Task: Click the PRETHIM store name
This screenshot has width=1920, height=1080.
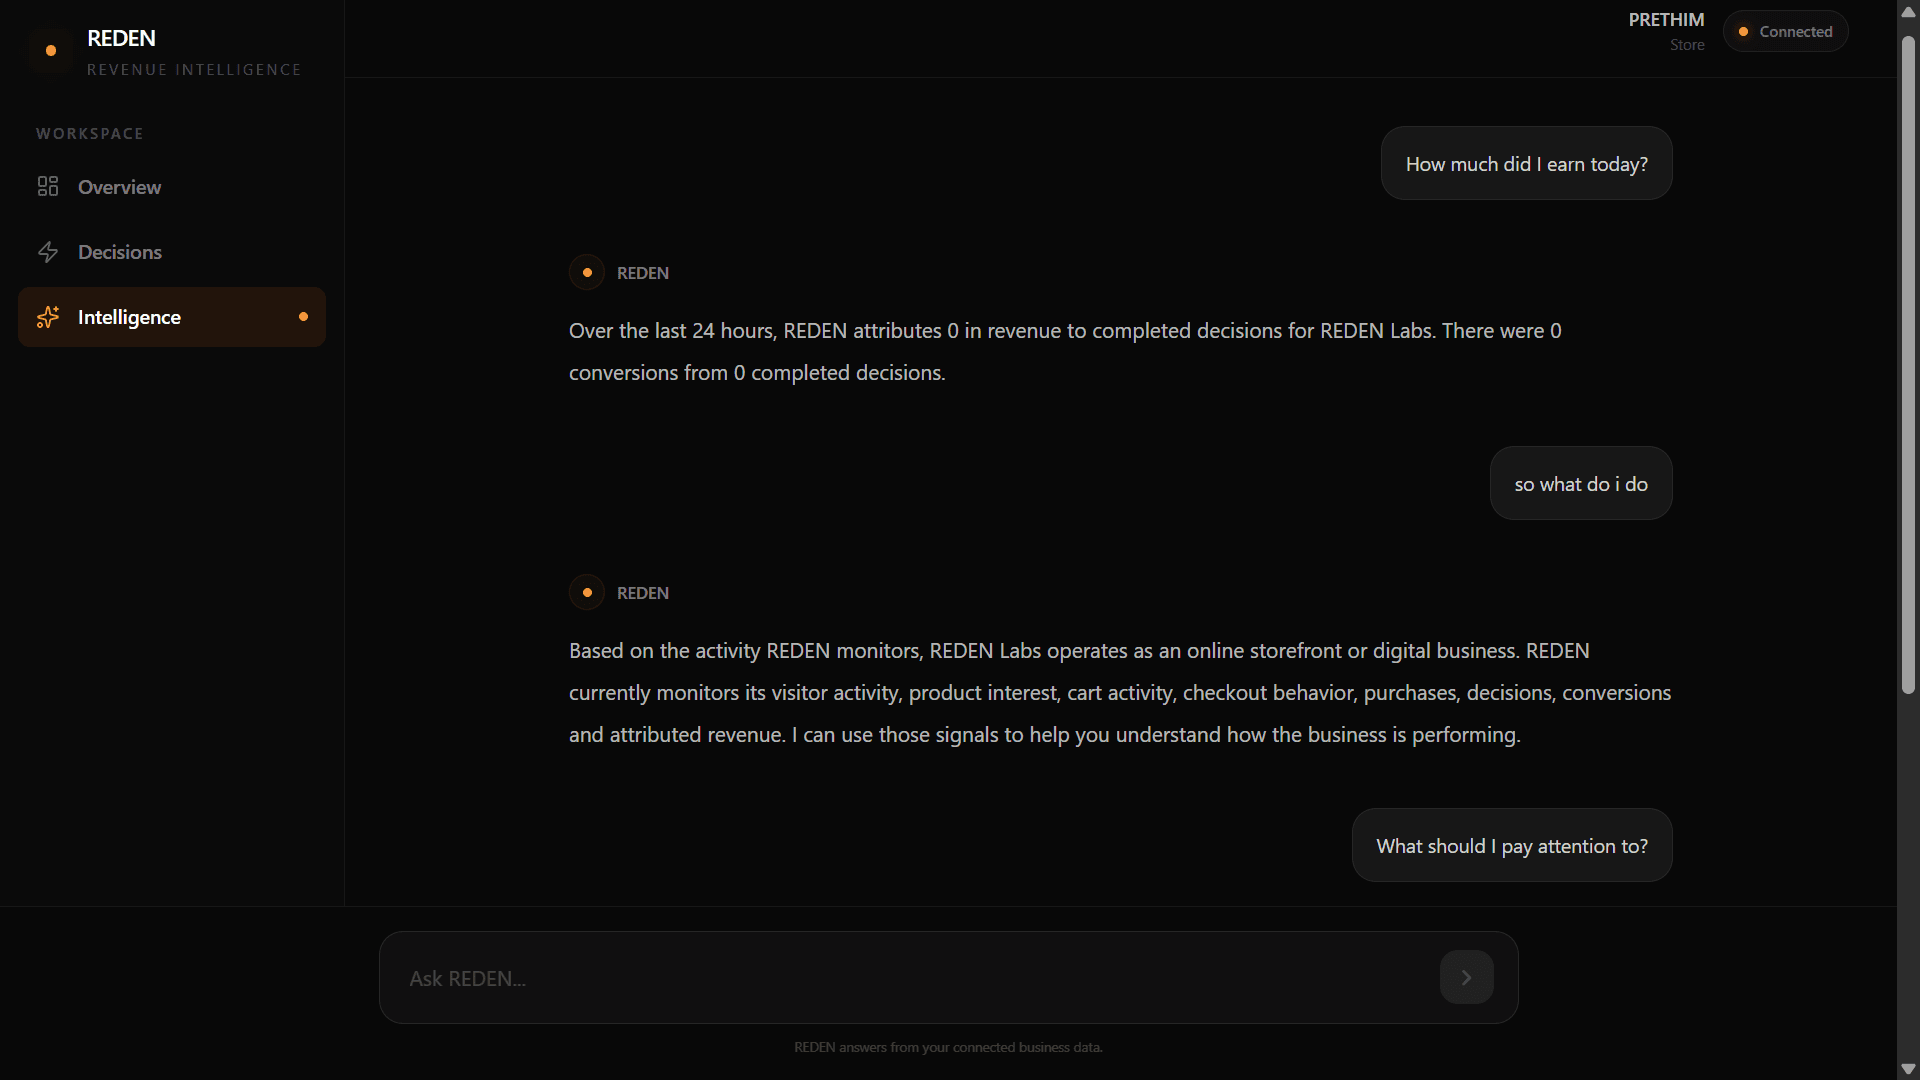Action: [1666, 20]
